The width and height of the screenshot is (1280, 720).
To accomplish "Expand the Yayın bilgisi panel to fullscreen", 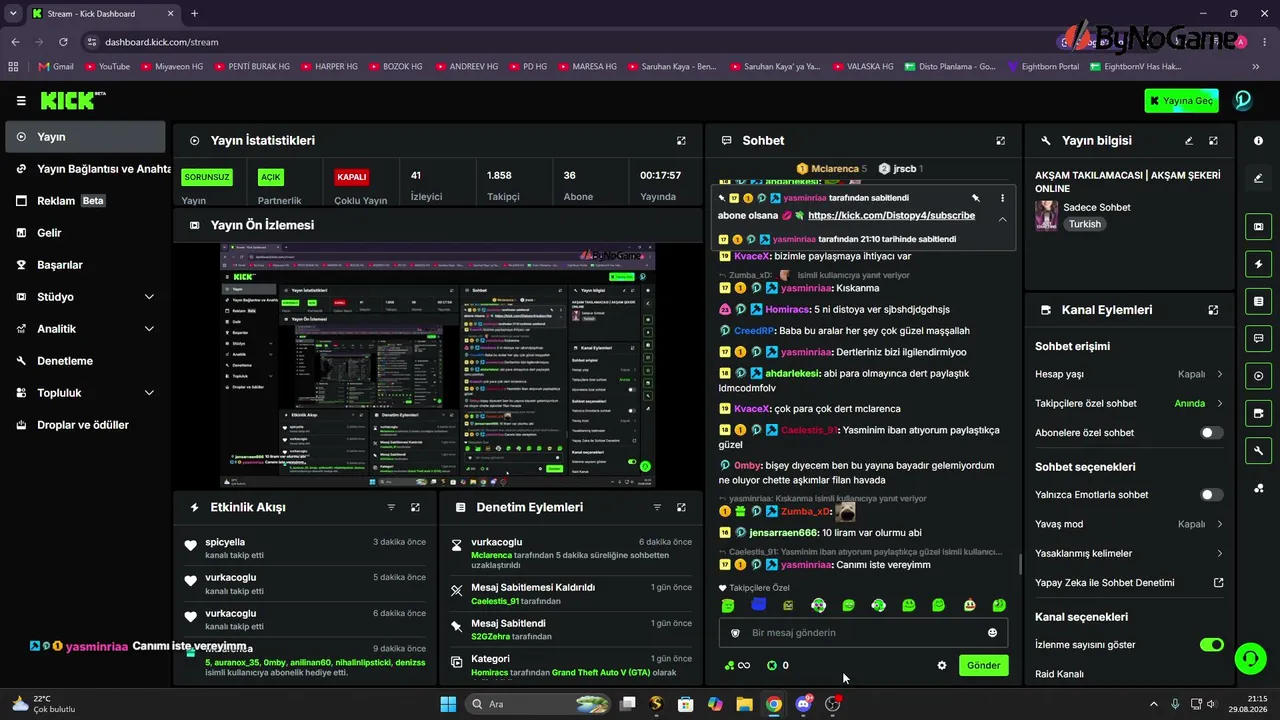I will [1213, 141].
